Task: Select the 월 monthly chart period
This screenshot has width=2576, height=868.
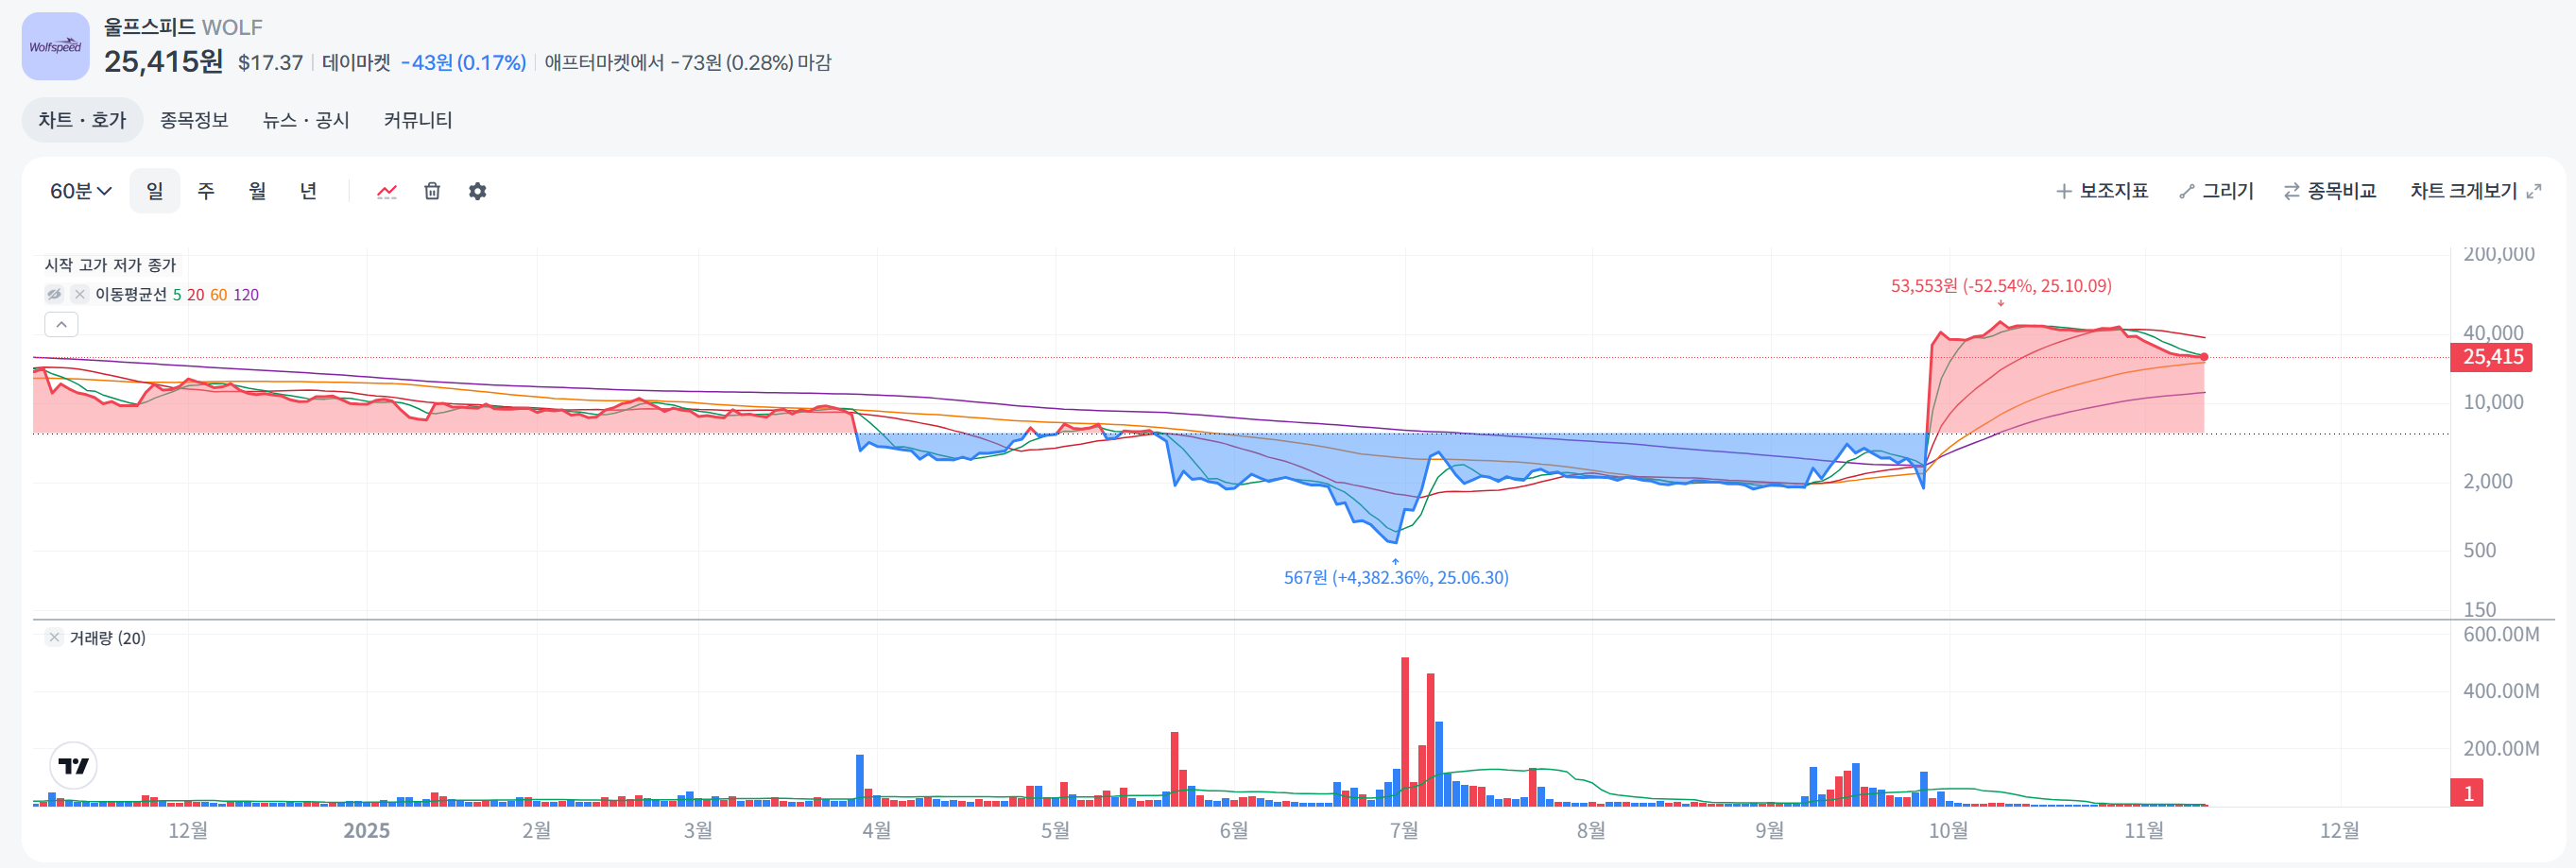Action: click(x=257, y=191)
